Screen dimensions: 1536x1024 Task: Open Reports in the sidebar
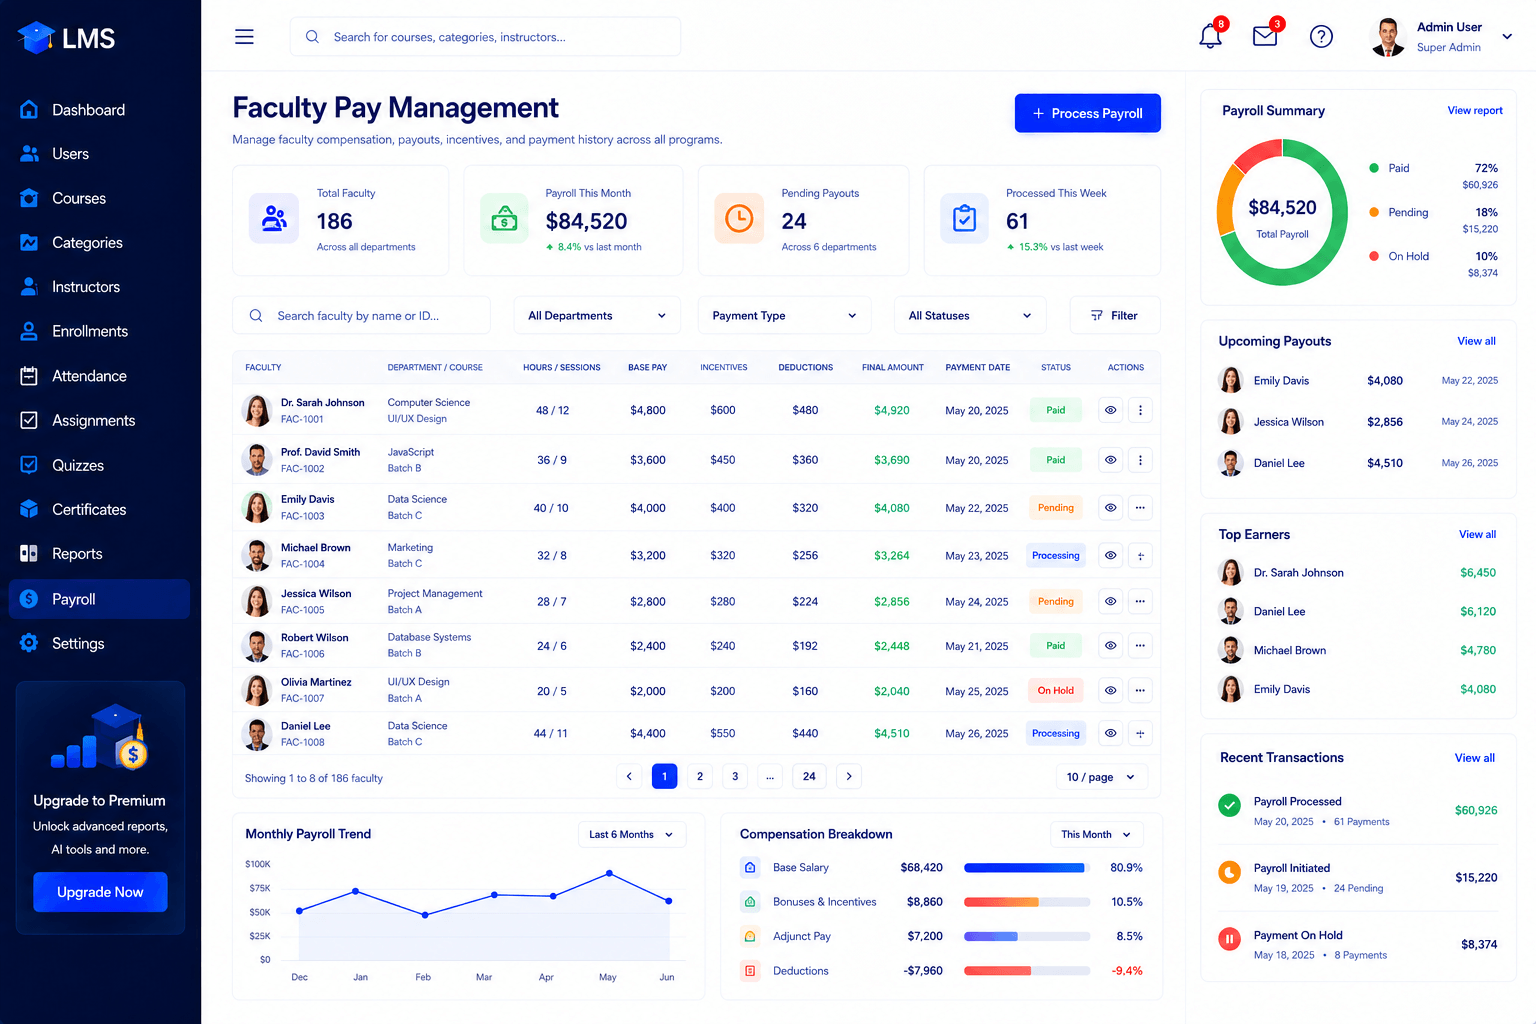point(99,554)
